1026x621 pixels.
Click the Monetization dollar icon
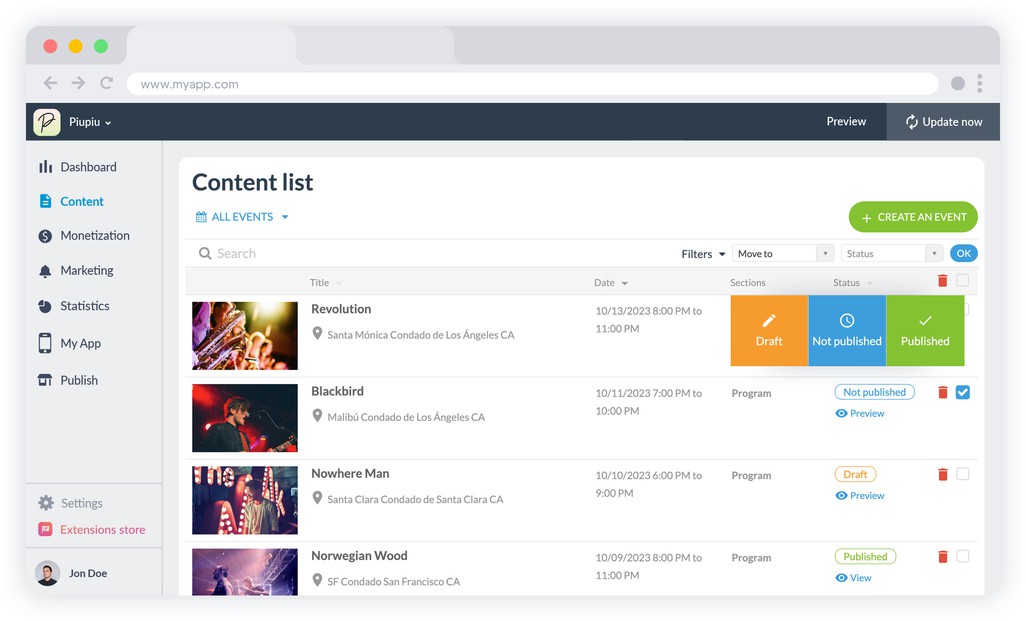45,236
